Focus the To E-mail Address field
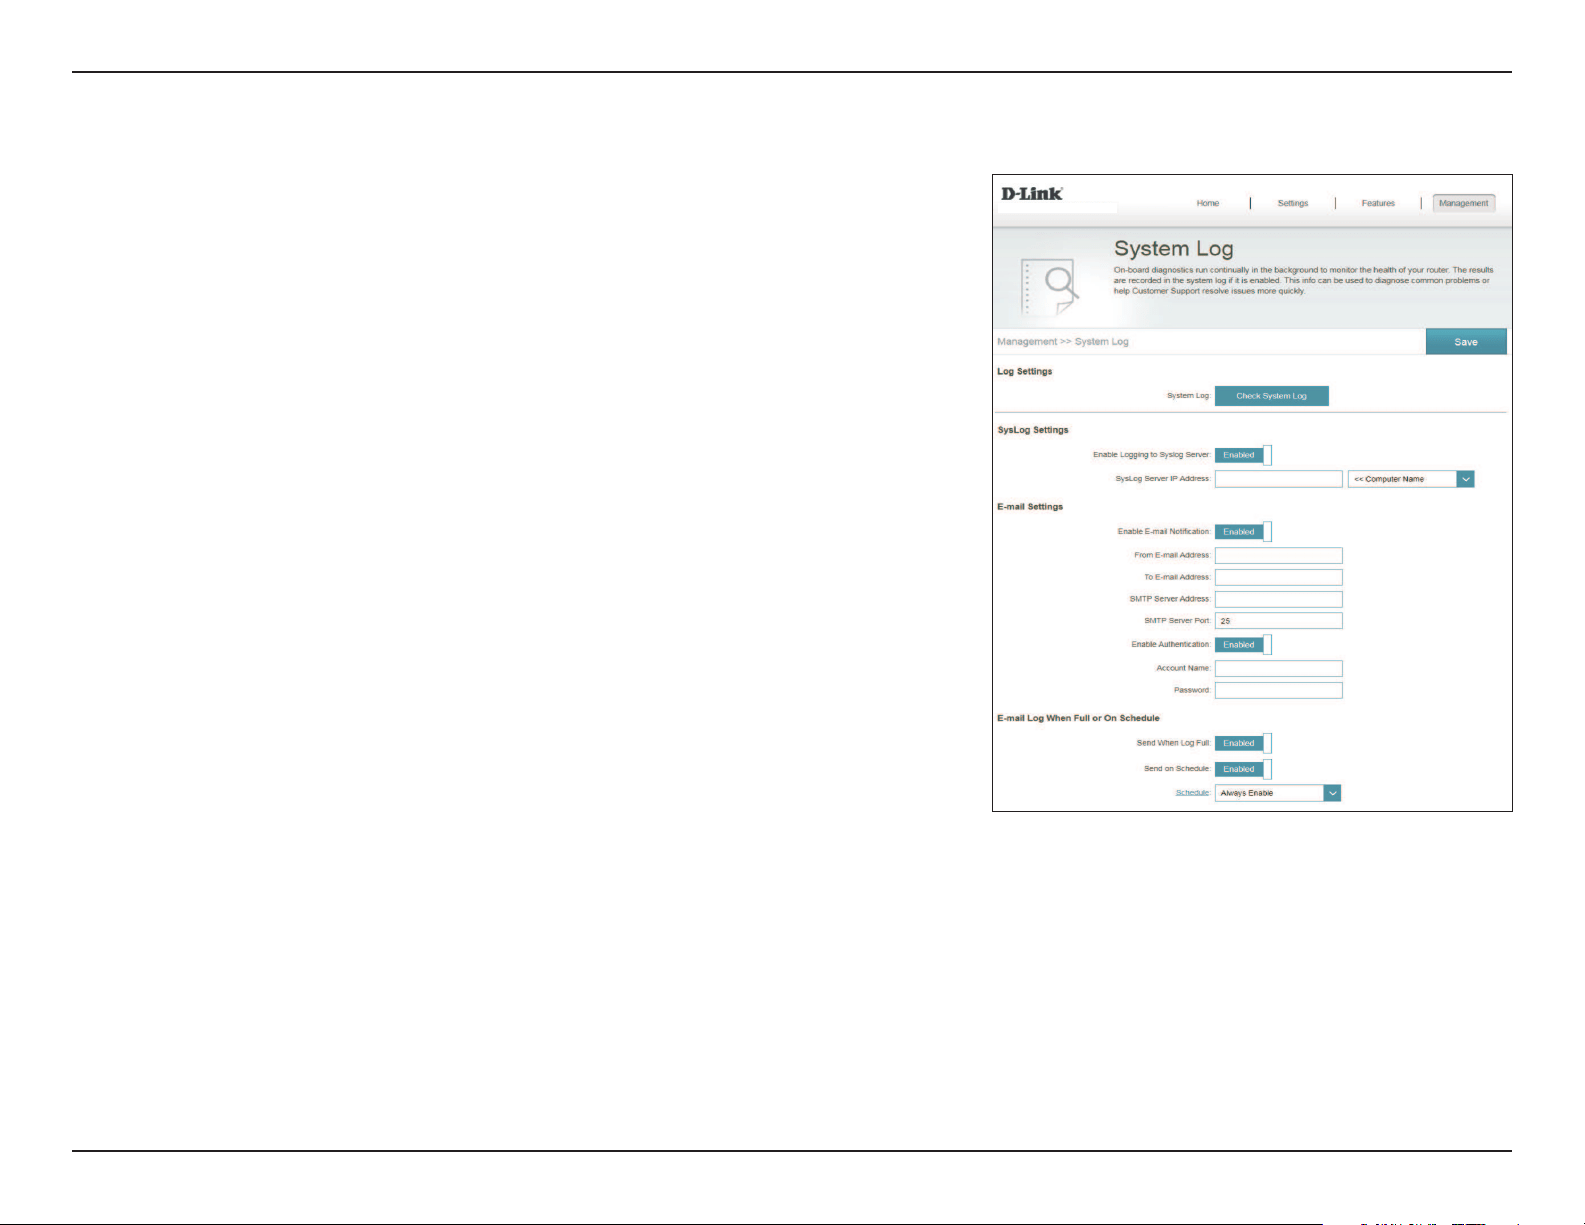This screenshot has height=1225, width=1585. click(x=1278, y=577)
